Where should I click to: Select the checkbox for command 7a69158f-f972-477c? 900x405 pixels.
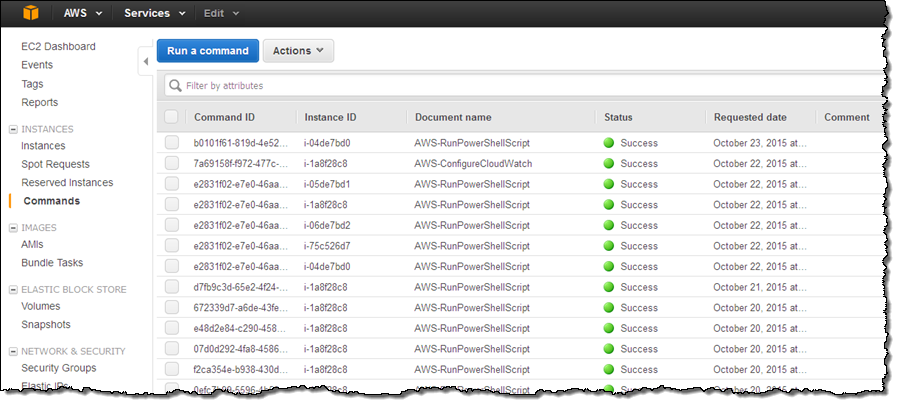pos(172,163)
